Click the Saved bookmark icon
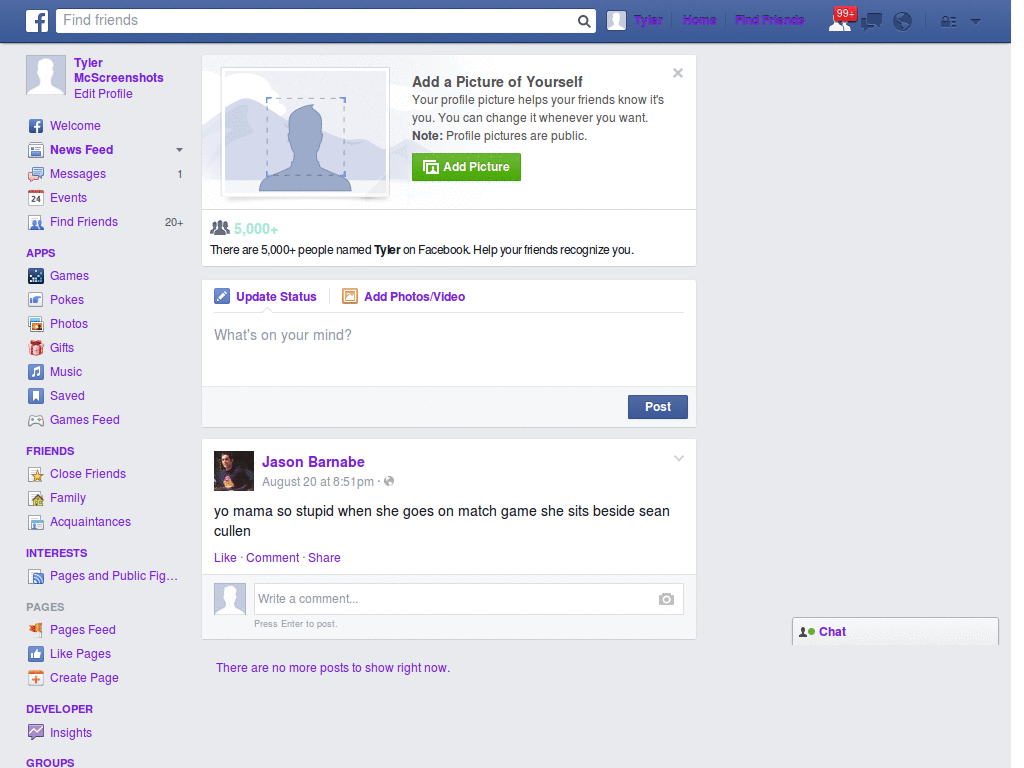1024x768 pixels. 36,396
